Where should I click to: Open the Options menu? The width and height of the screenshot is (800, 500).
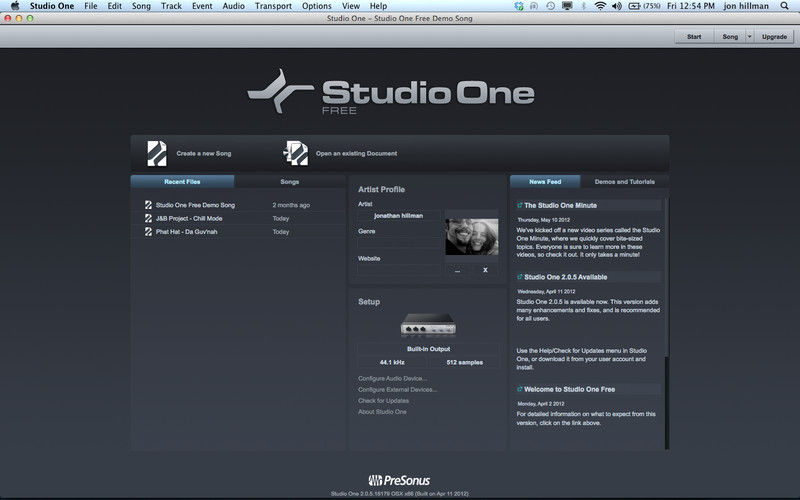[x=316, y=6]
